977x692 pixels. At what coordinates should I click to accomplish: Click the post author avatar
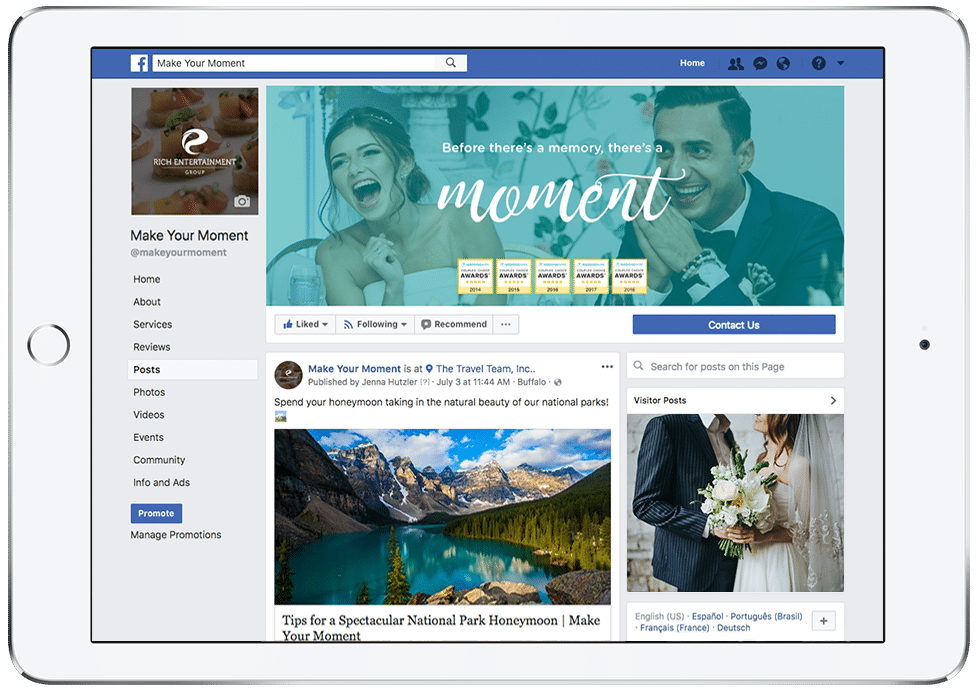click(288, 374)
